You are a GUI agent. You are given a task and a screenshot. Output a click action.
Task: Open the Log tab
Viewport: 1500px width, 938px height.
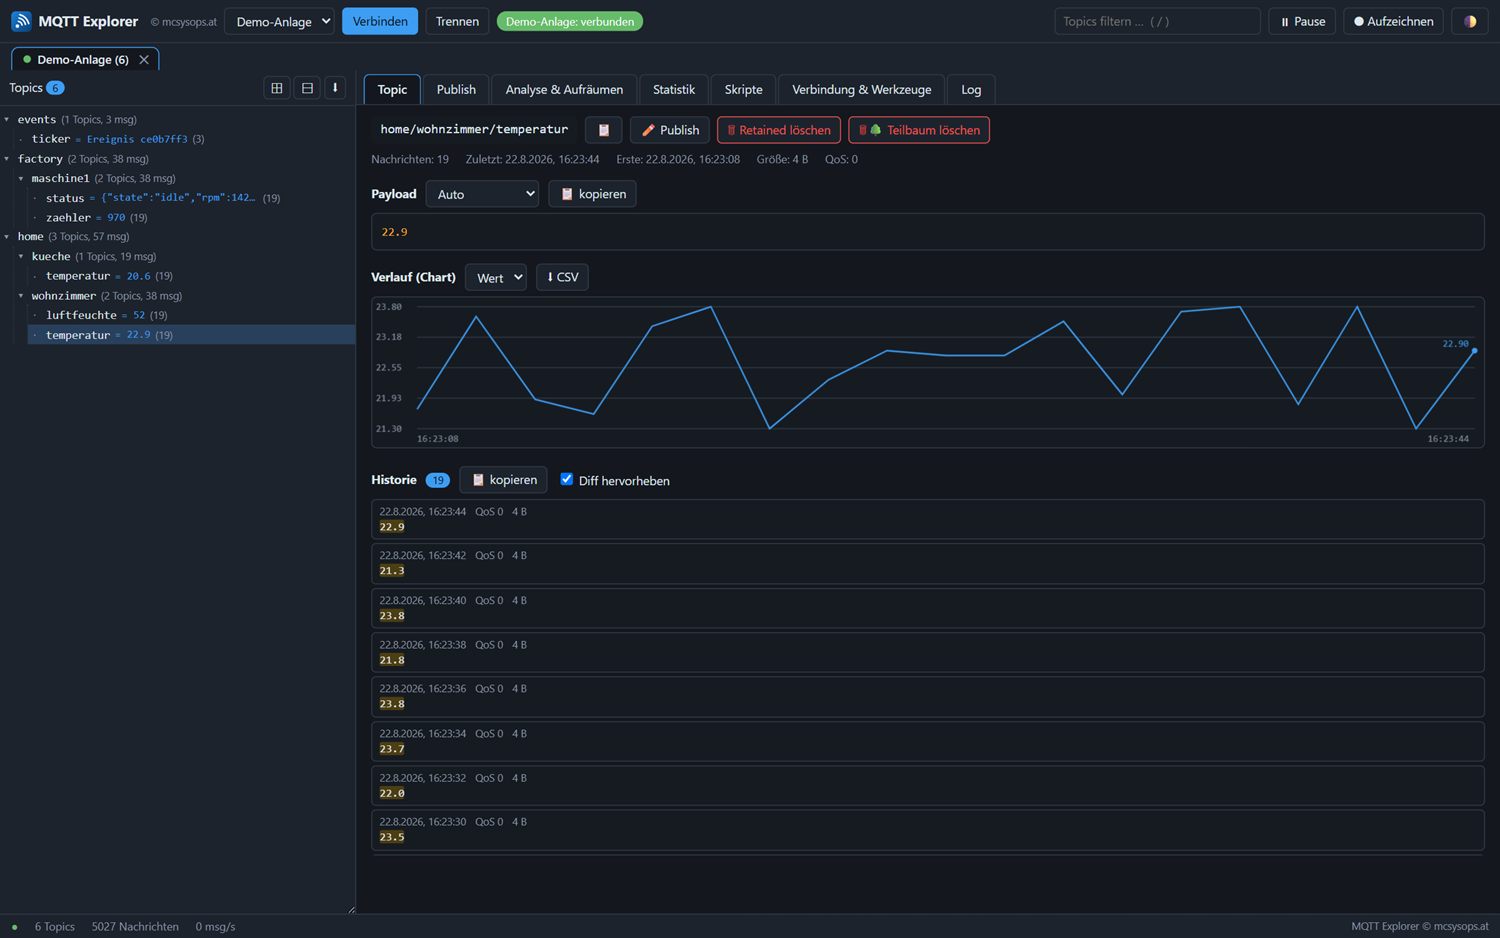click(971, 89)
